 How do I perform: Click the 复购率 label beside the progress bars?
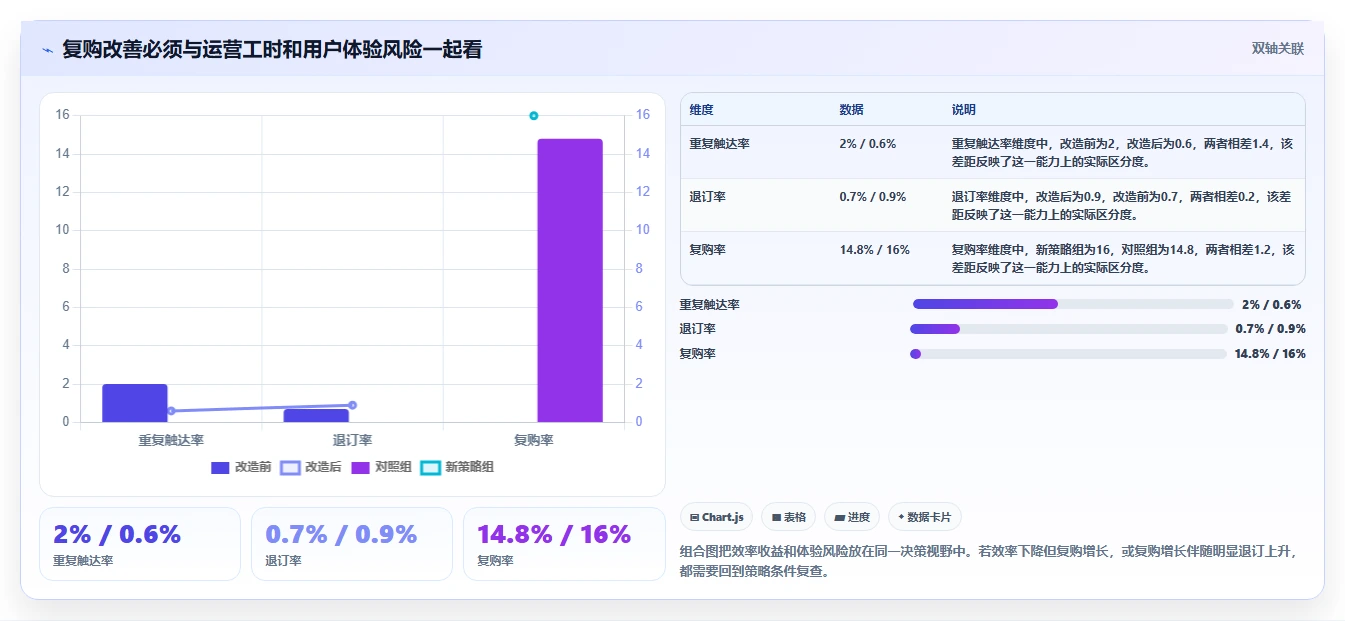point(698,354)
